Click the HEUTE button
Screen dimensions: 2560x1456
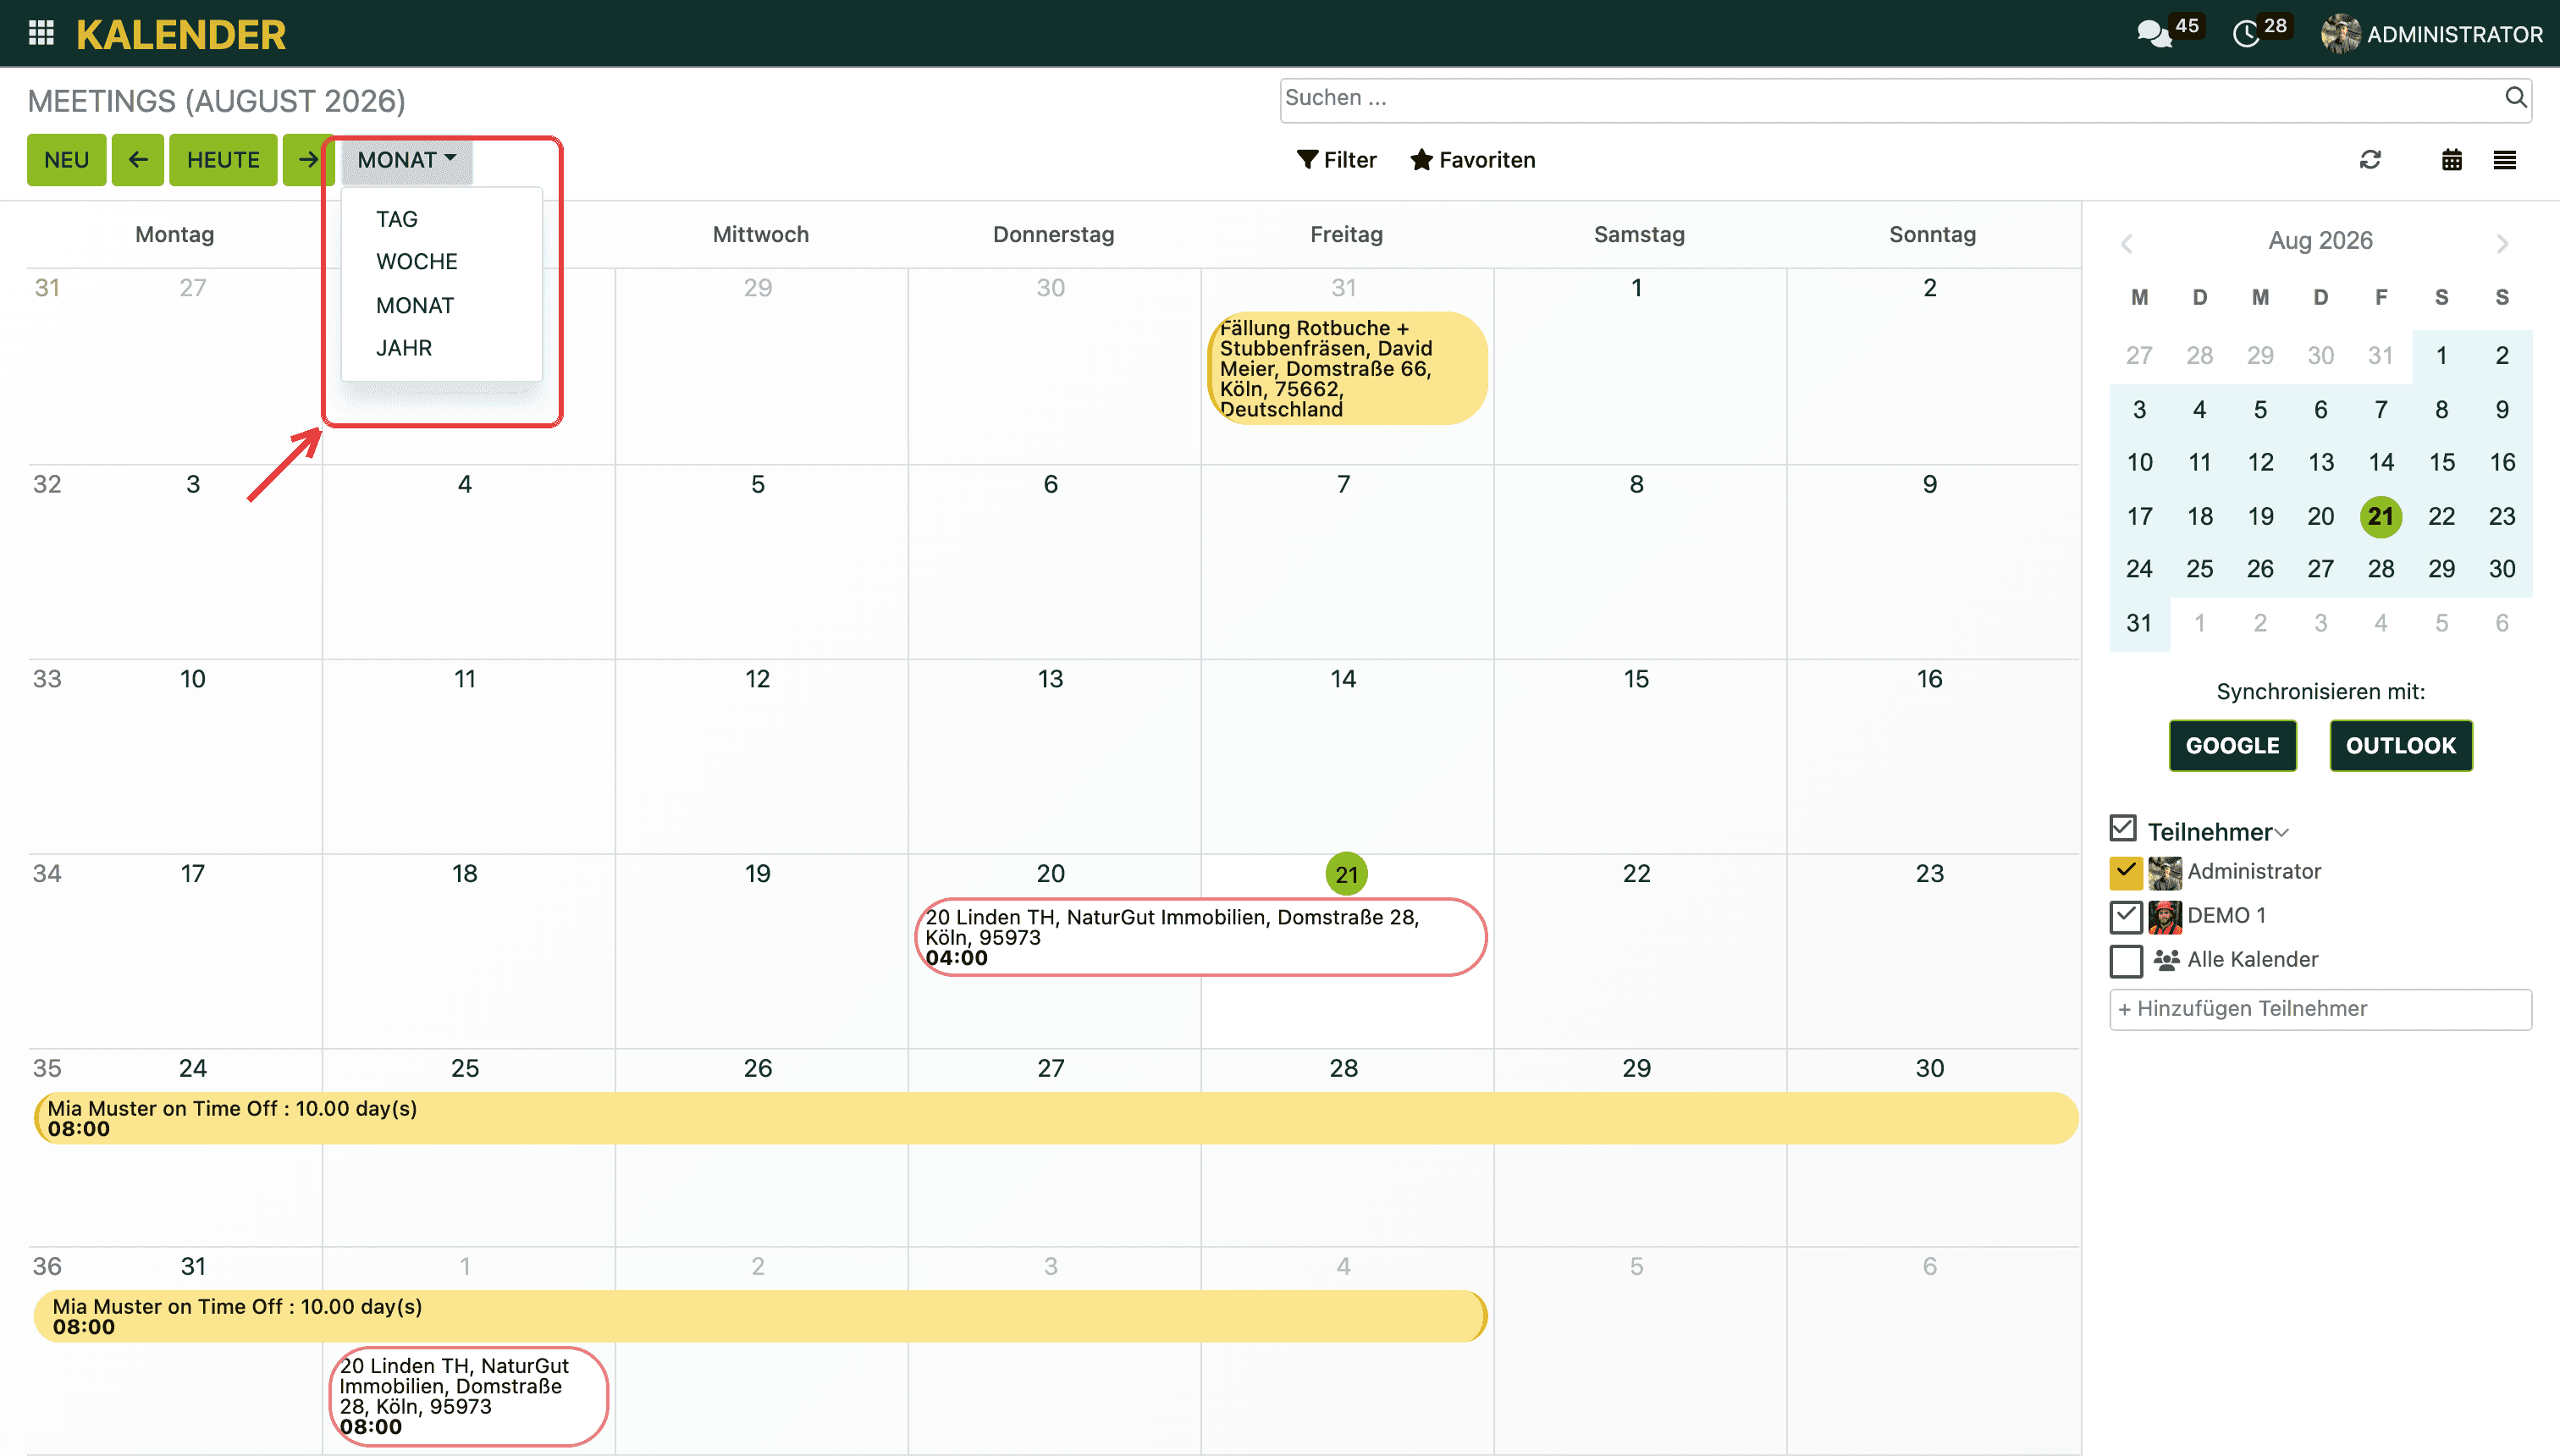(223, 160)
